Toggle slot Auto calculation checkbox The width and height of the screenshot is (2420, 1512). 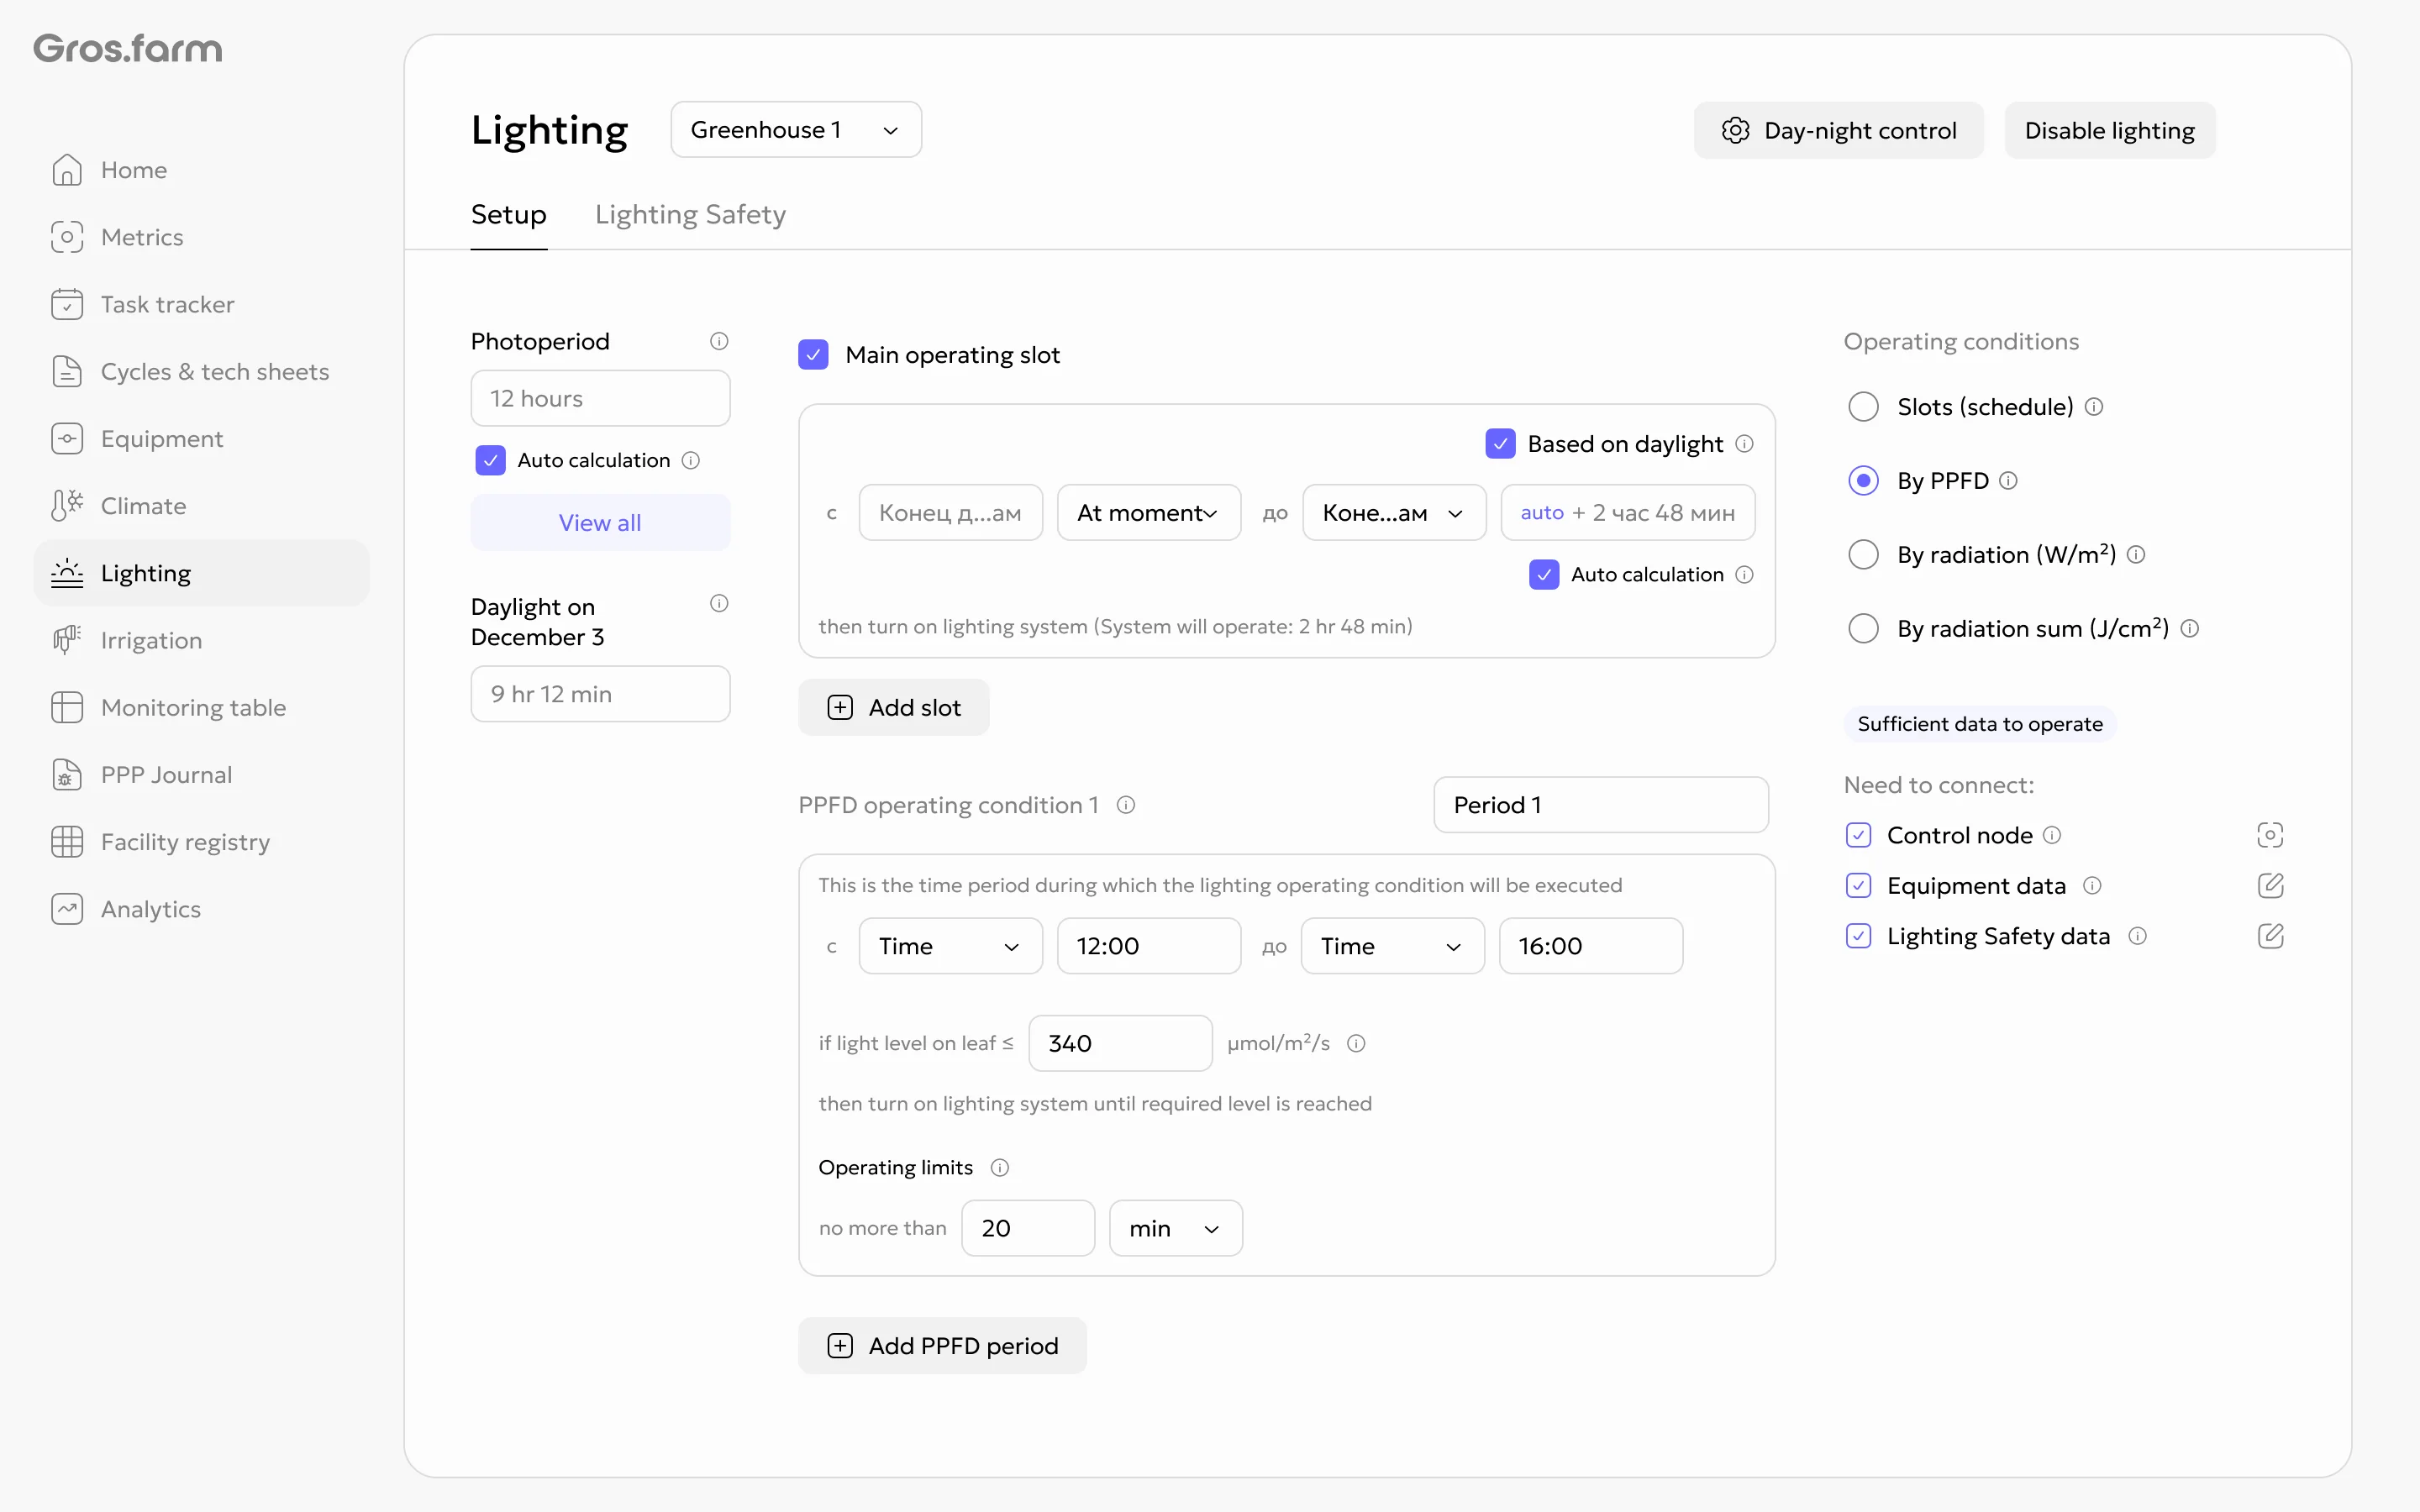tap(1544, 574)
